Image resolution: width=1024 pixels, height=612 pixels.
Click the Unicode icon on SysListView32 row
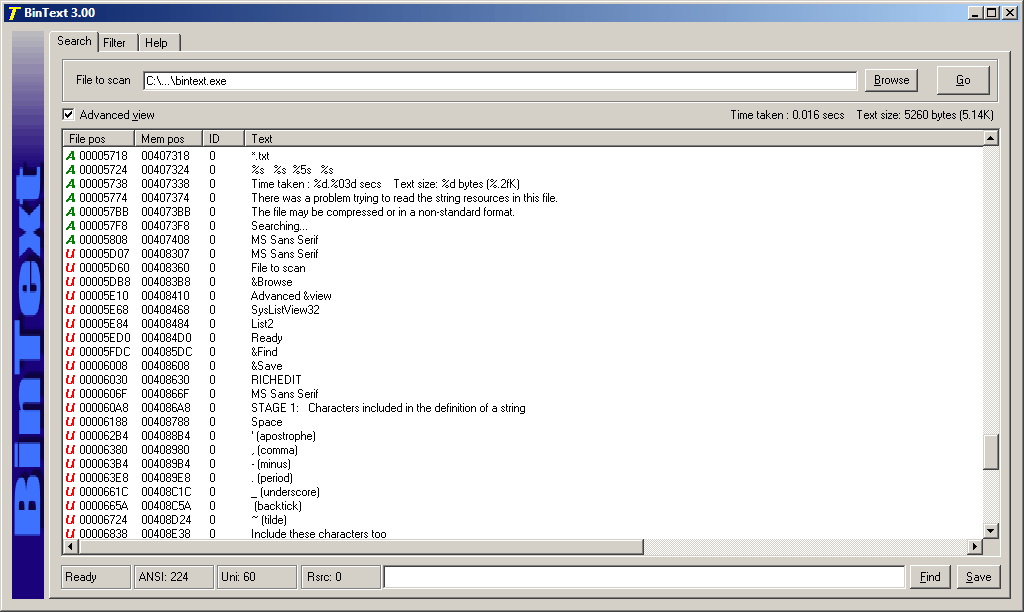(x=71, y=310)
